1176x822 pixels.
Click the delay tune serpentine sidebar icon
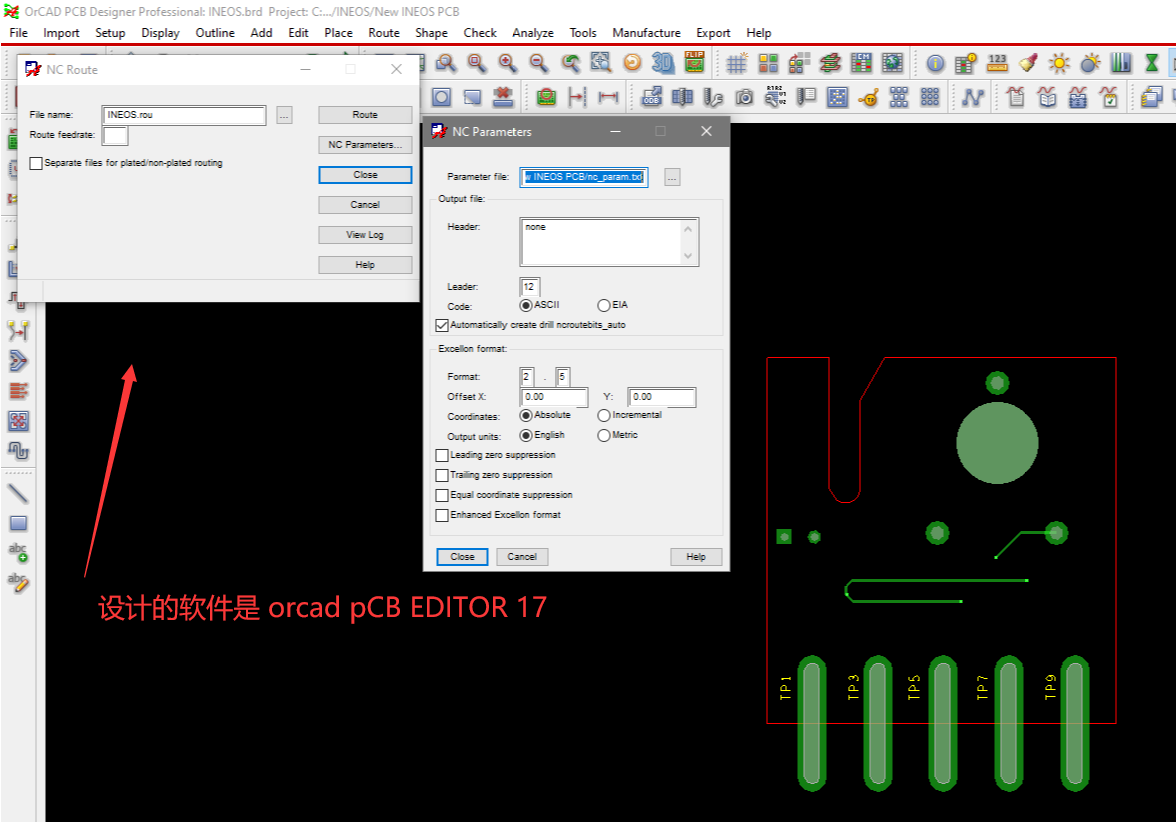pyautogui.click(x=18, y=451)
